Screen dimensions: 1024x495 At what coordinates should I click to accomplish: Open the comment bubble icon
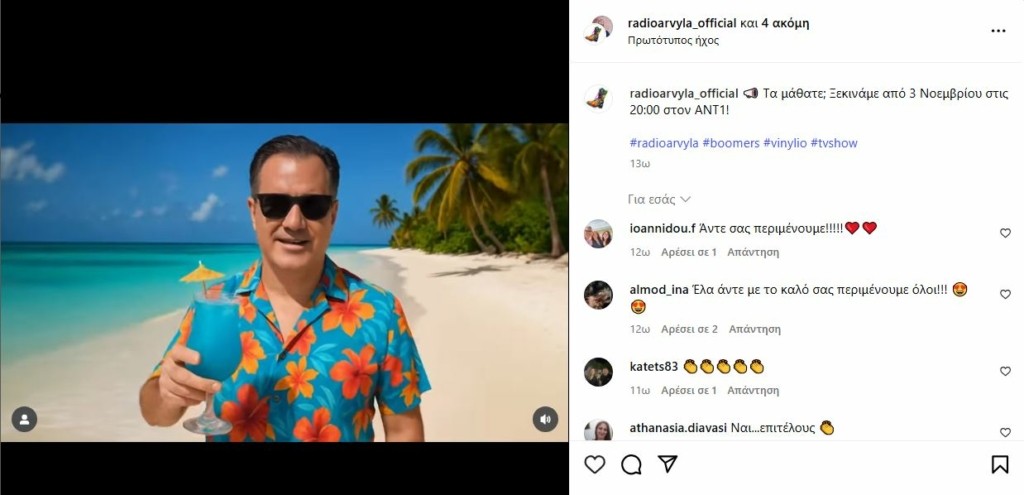point(631,464)
